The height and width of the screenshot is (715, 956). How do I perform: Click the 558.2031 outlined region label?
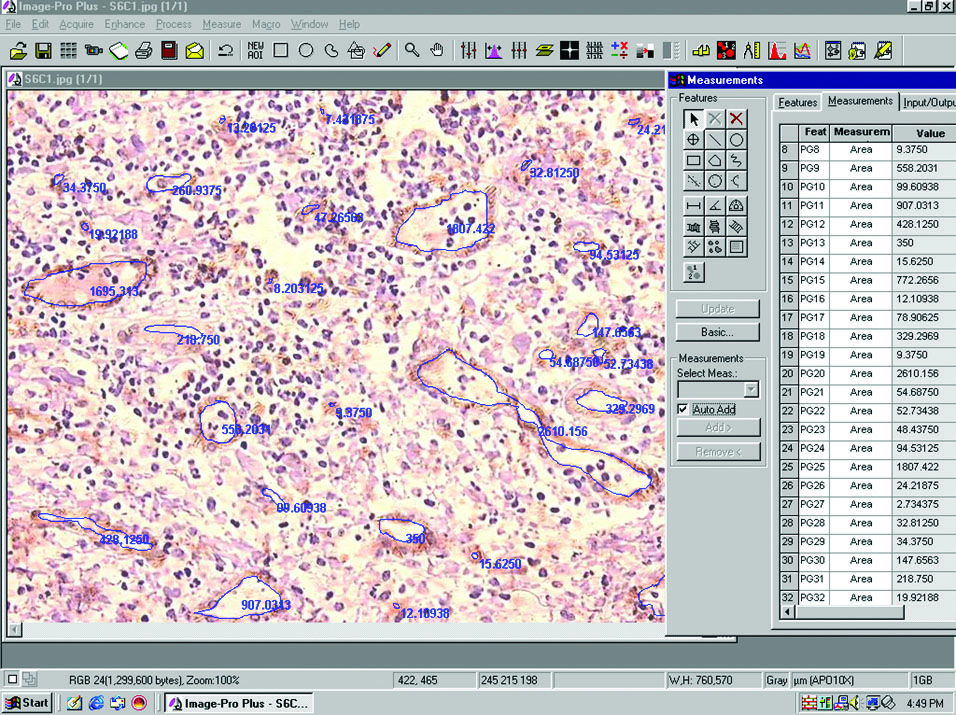[246, 430]
